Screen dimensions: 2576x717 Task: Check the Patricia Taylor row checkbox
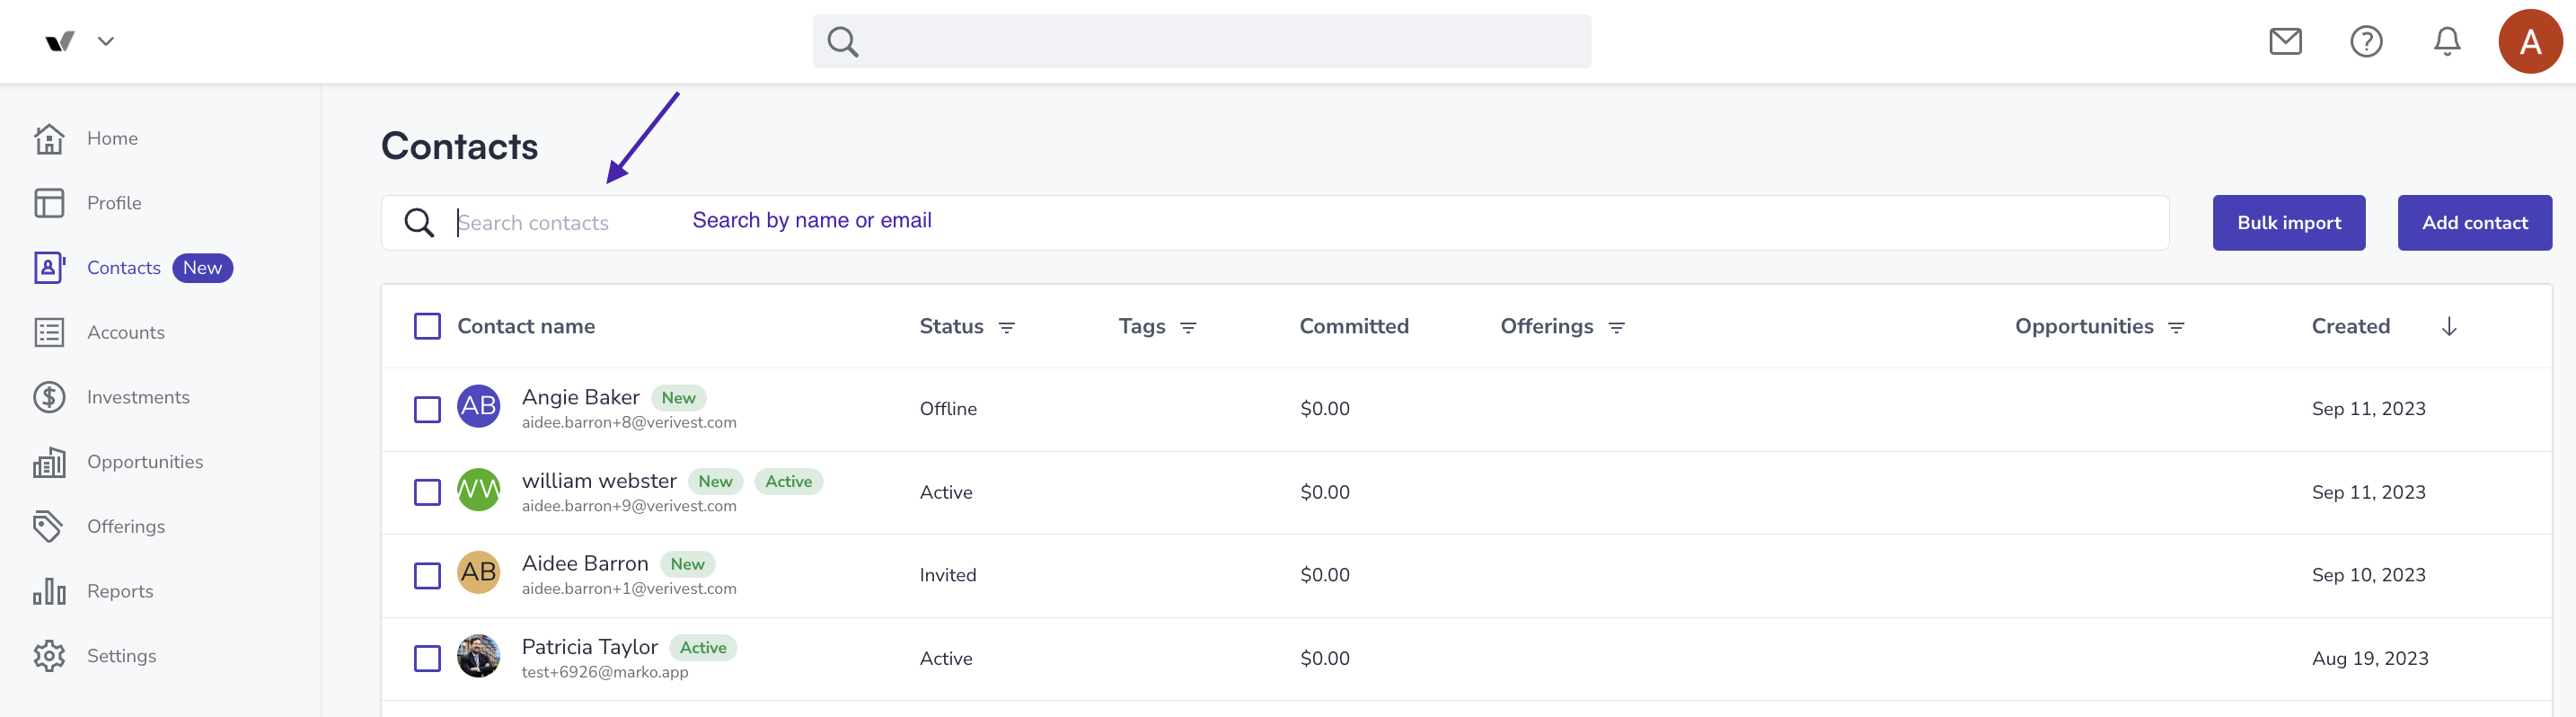click(x=427, y=658)
